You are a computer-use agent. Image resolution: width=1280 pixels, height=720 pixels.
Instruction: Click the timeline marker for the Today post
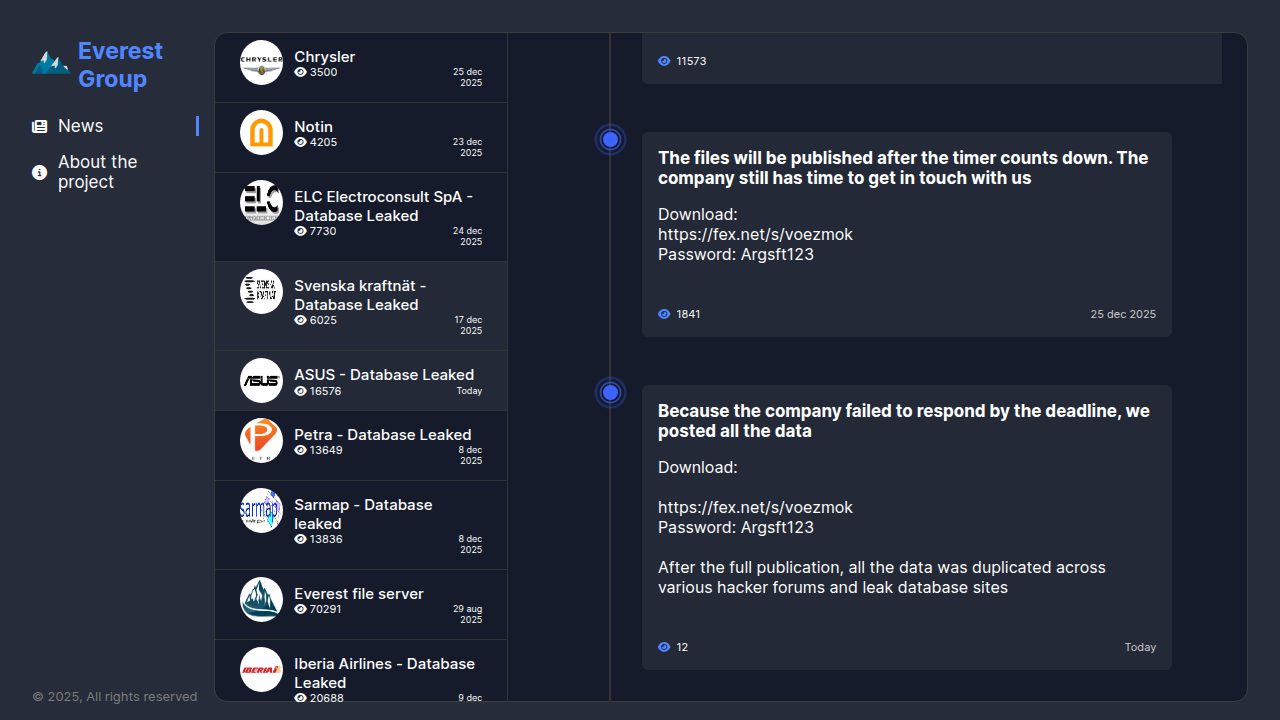pyautogui.click(x=610, y=392)
